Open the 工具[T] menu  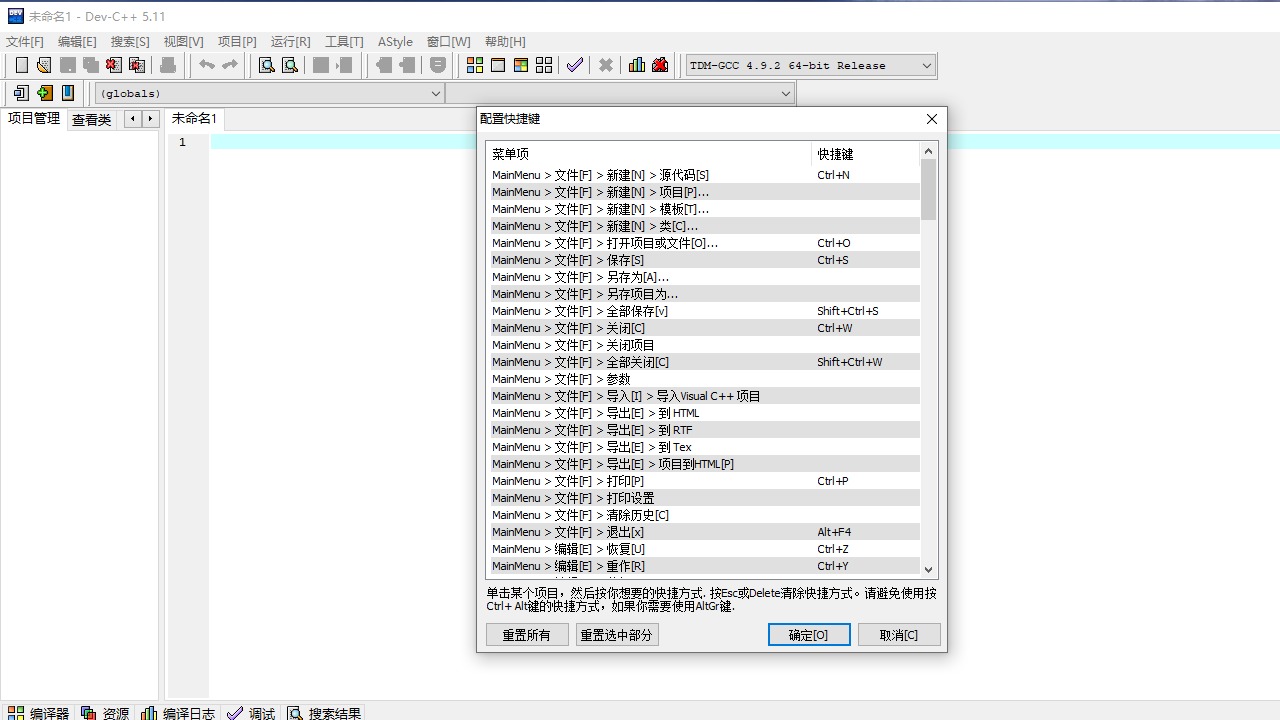(x=344, y=42)
